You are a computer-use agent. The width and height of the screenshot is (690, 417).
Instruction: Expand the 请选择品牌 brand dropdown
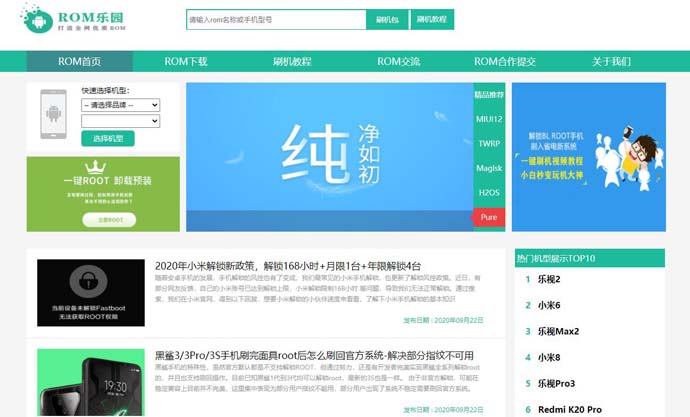click(x=121, y=105)
